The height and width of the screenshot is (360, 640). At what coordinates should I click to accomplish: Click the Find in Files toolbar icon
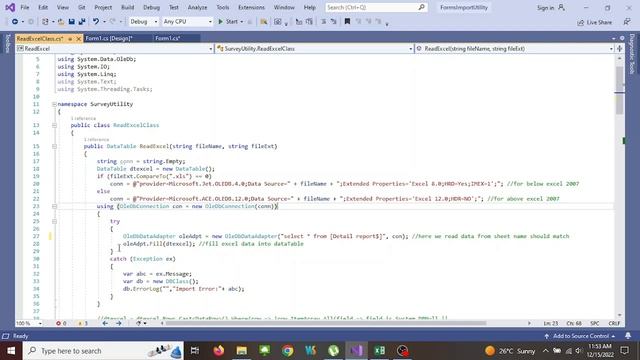tap(264, 22)
